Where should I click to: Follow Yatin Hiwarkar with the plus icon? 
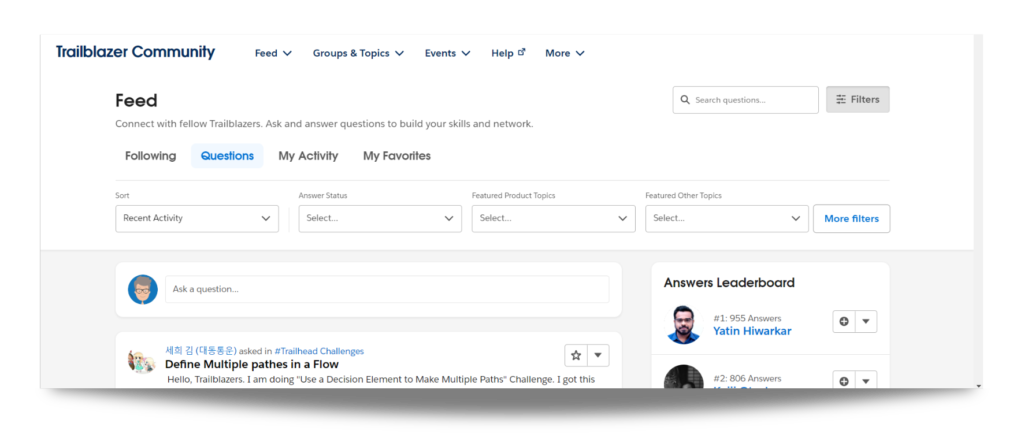click(844, 322)
